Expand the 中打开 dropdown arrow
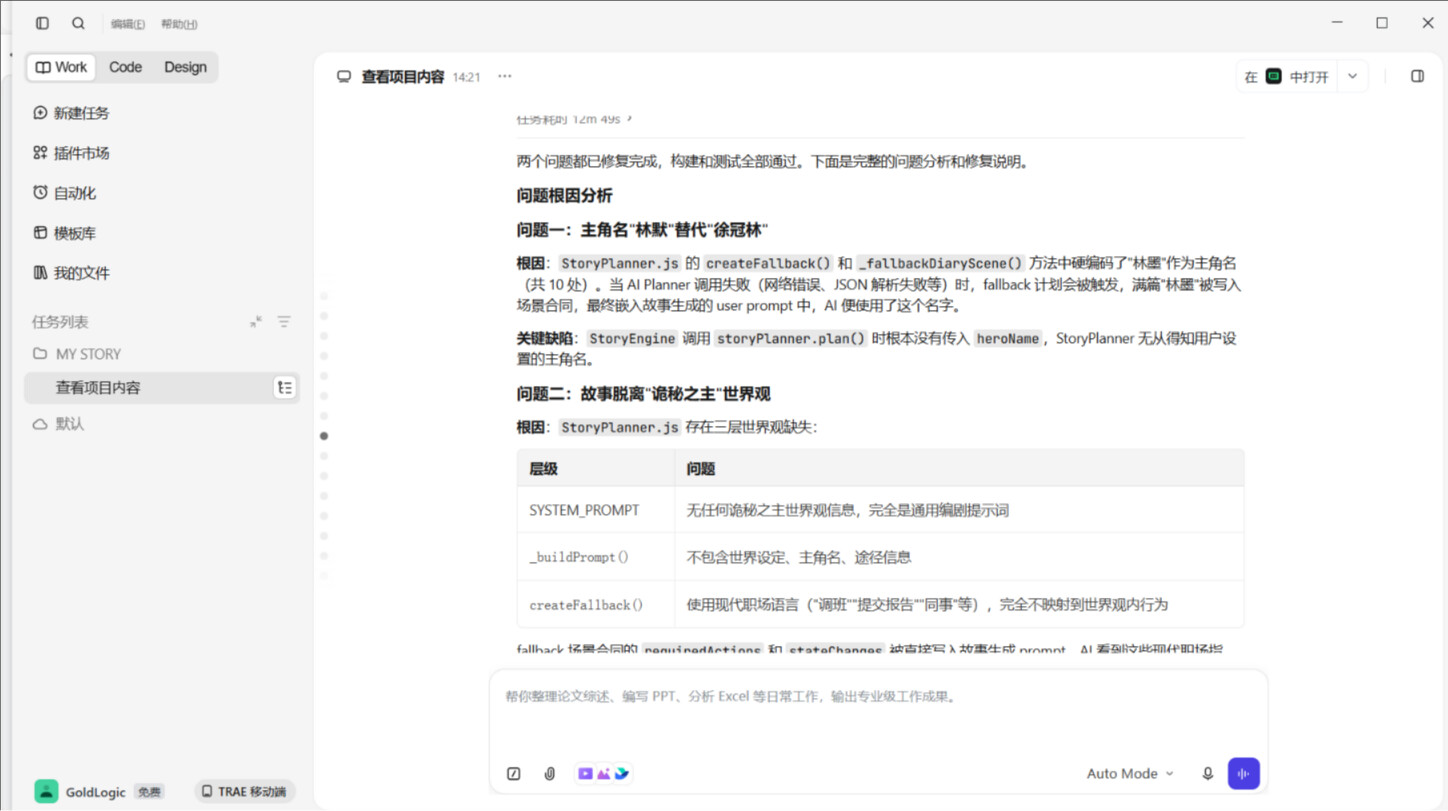The width and height of the screenshot is (1448, 811). point(1353,76)
